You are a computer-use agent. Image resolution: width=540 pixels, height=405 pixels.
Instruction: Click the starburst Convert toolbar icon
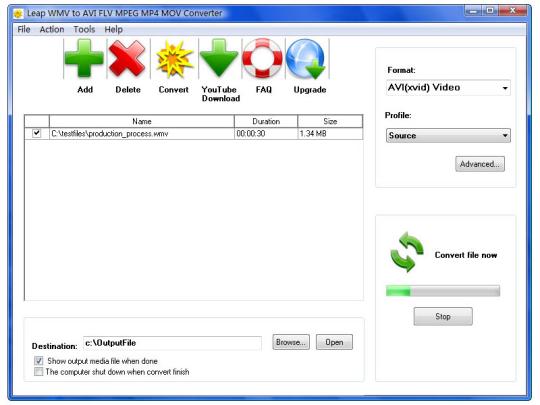(174, 59)
